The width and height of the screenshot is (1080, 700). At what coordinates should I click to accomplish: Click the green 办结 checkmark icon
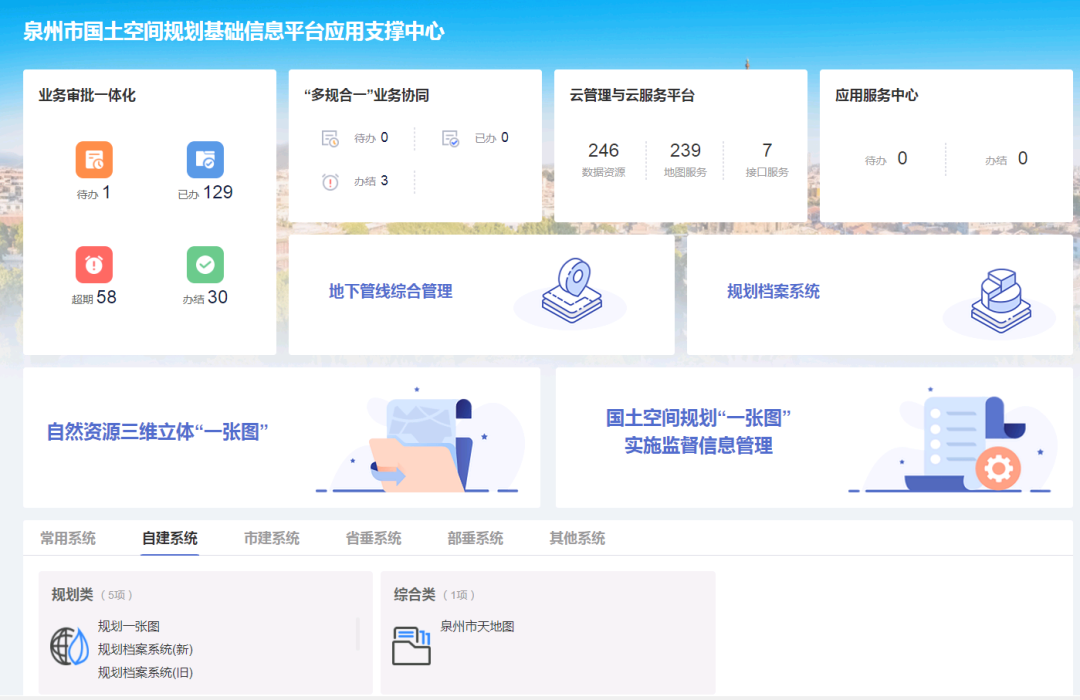coord(205,264)
